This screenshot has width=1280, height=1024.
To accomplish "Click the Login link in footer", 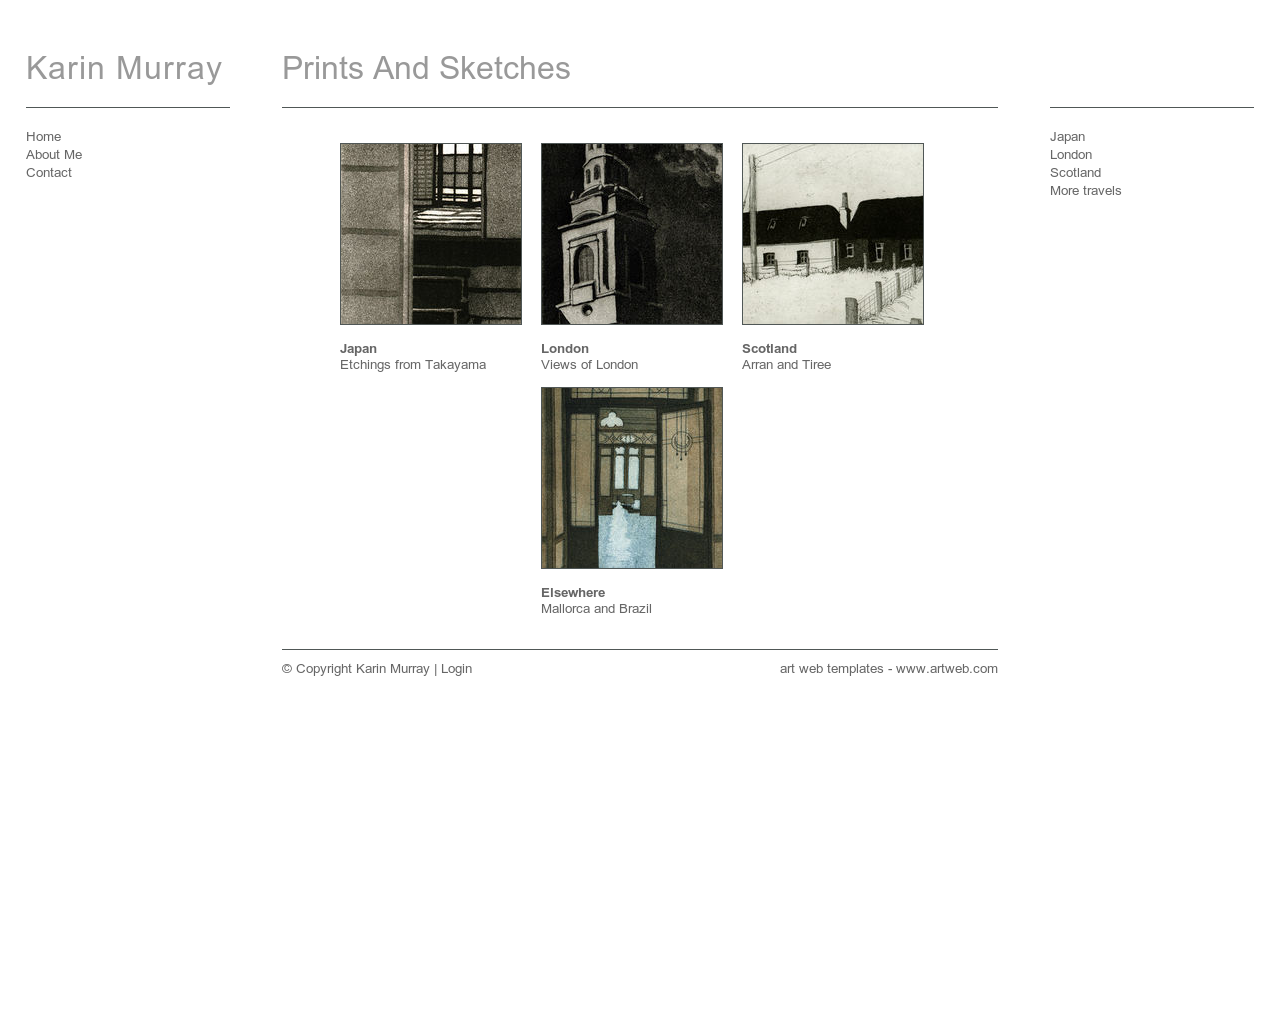I will (x=456, y=669).
